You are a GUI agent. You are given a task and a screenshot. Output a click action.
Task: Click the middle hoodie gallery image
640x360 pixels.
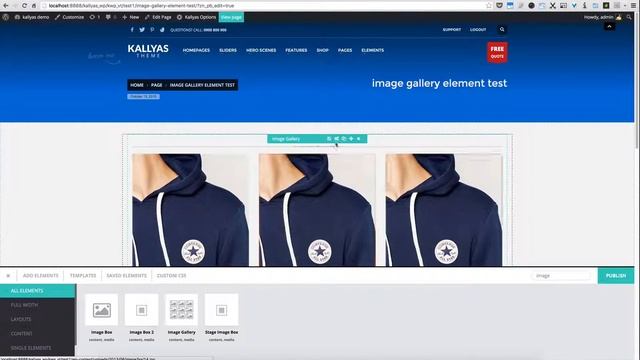[317, 210]
